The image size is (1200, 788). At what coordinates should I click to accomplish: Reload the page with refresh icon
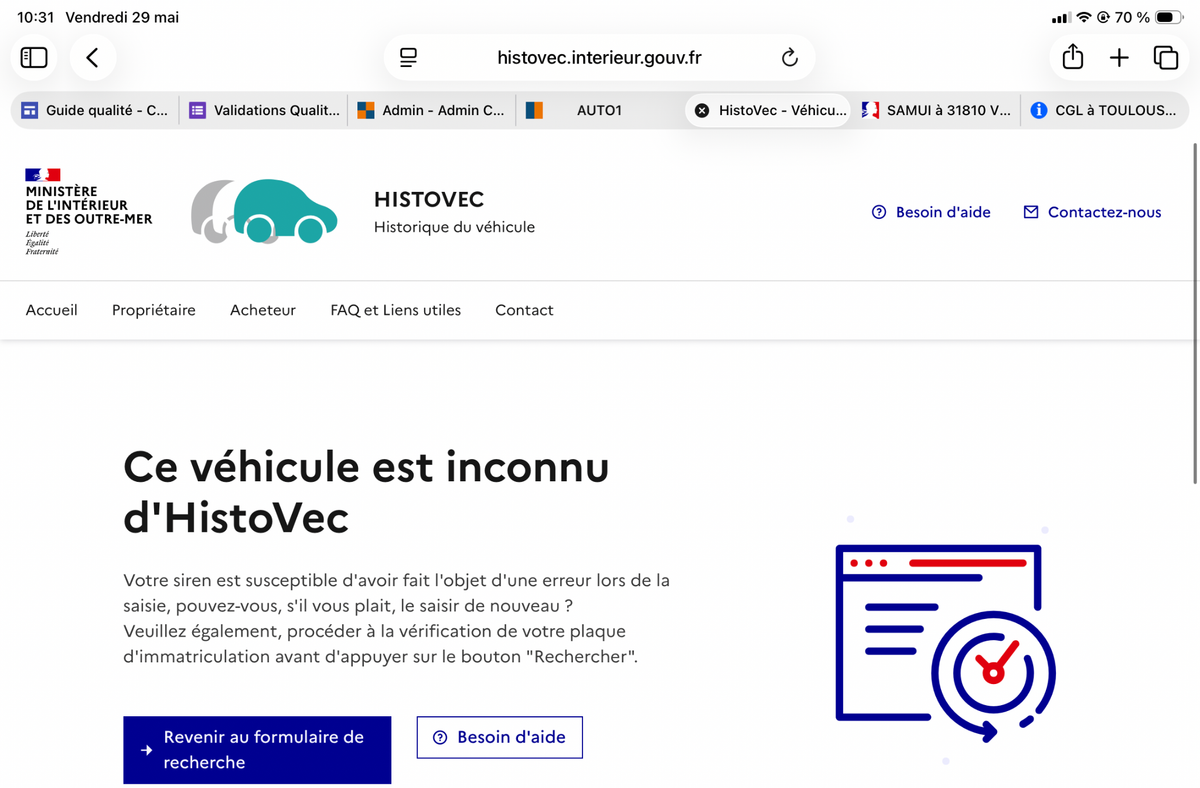coord(790,58)
